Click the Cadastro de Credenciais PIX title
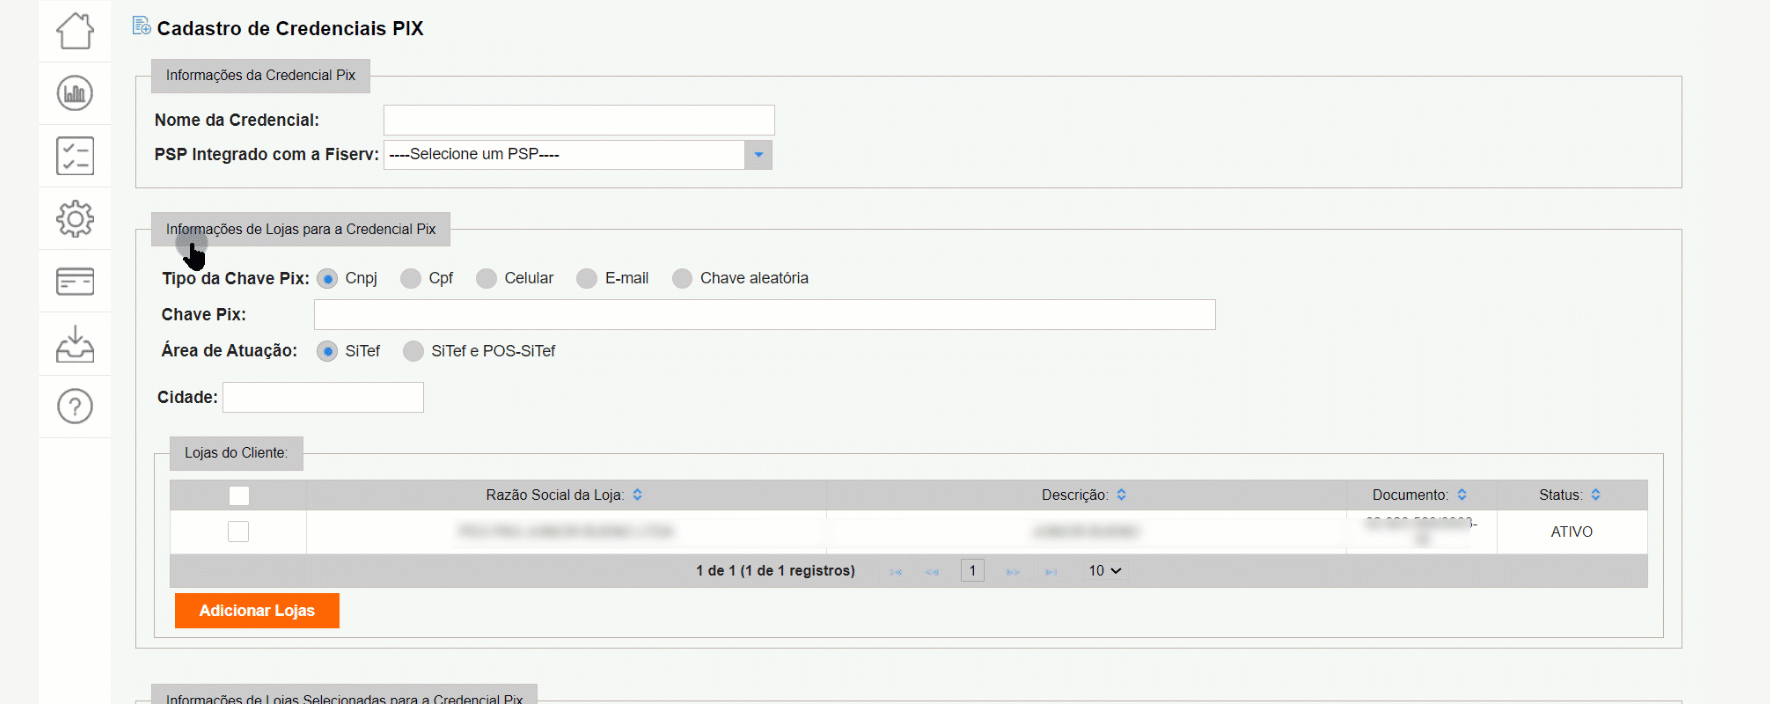This screenshot has height=704, width=1770. point(290,28)
